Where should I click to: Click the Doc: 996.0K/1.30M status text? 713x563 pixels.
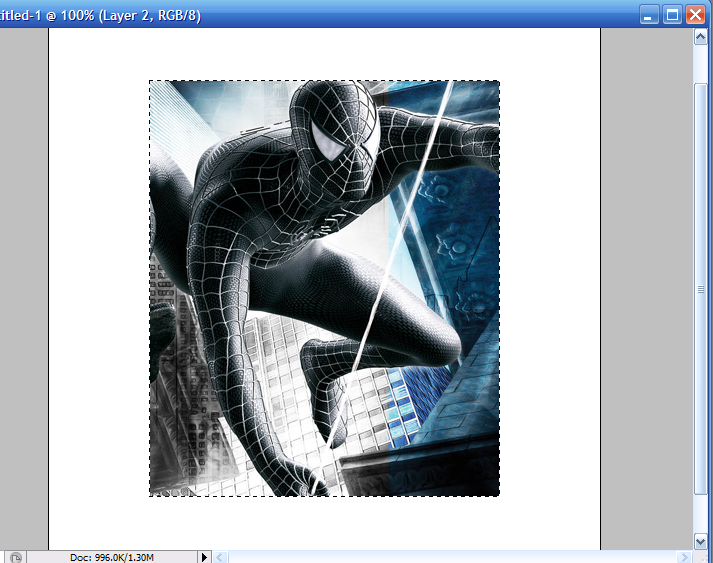112,557
